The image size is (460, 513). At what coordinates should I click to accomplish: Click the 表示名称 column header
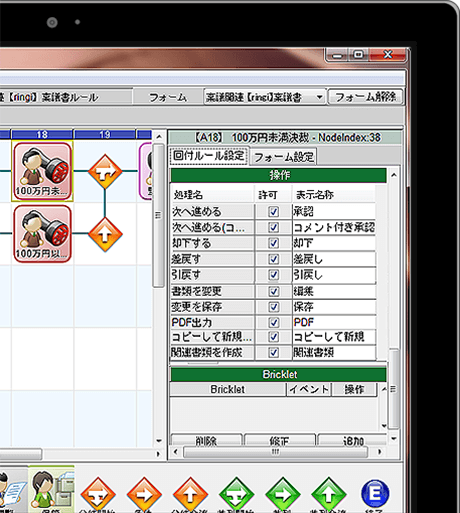334,195
